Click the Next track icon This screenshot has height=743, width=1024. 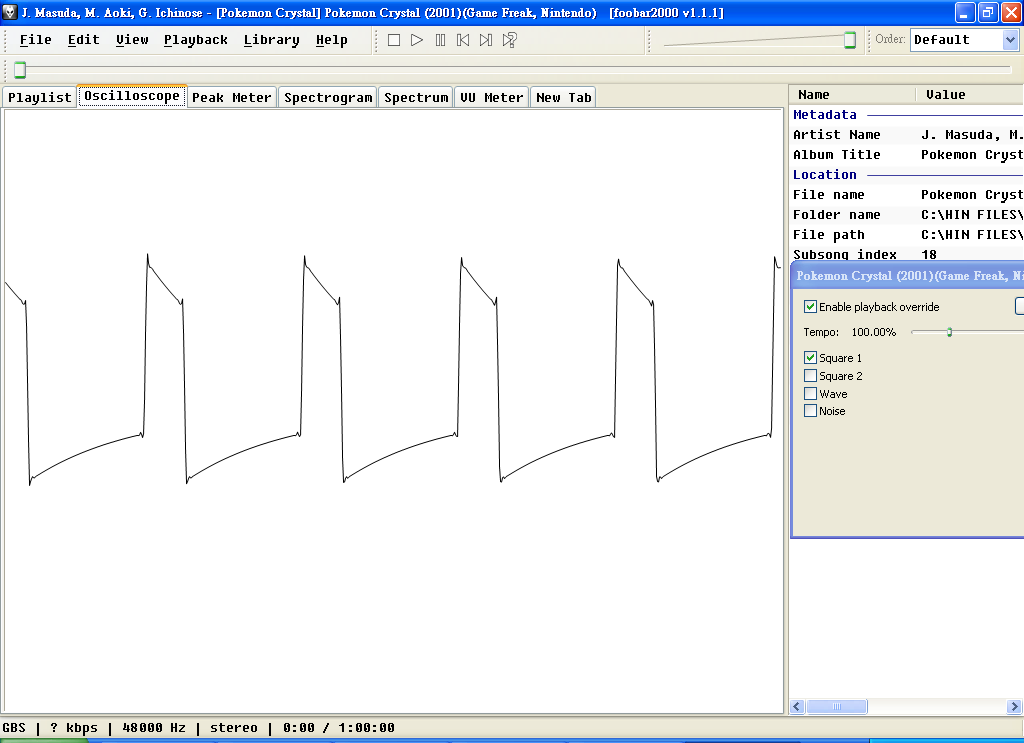pyautogui.click(x=486, y=40)
